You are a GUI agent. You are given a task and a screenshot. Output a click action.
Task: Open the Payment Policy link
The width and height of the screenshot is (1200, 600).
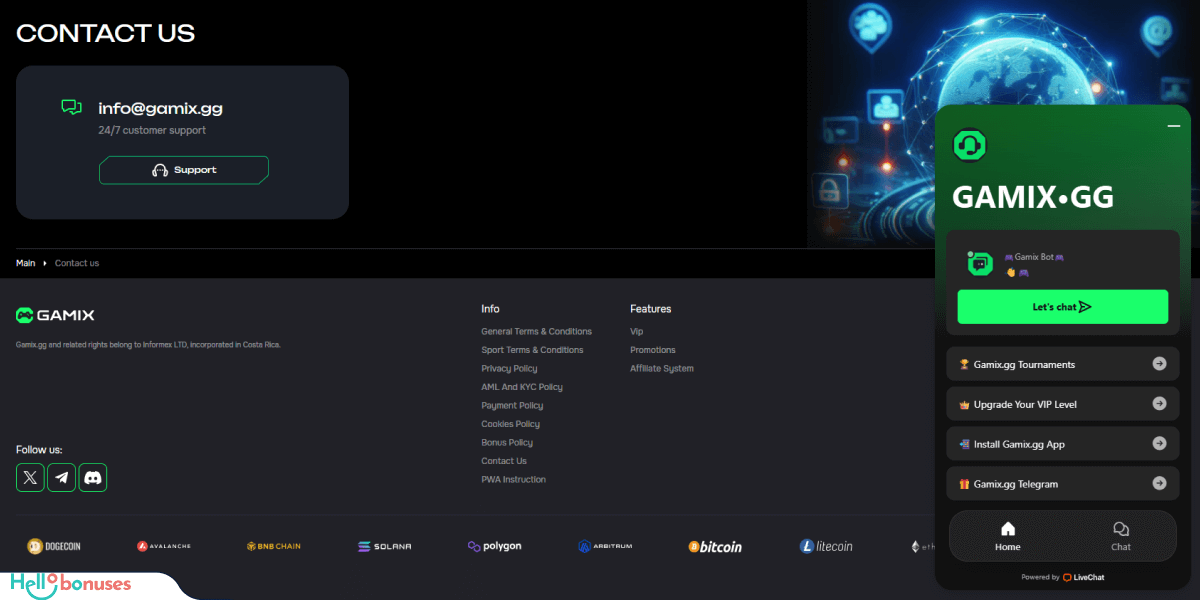click(x=512, y=405)
